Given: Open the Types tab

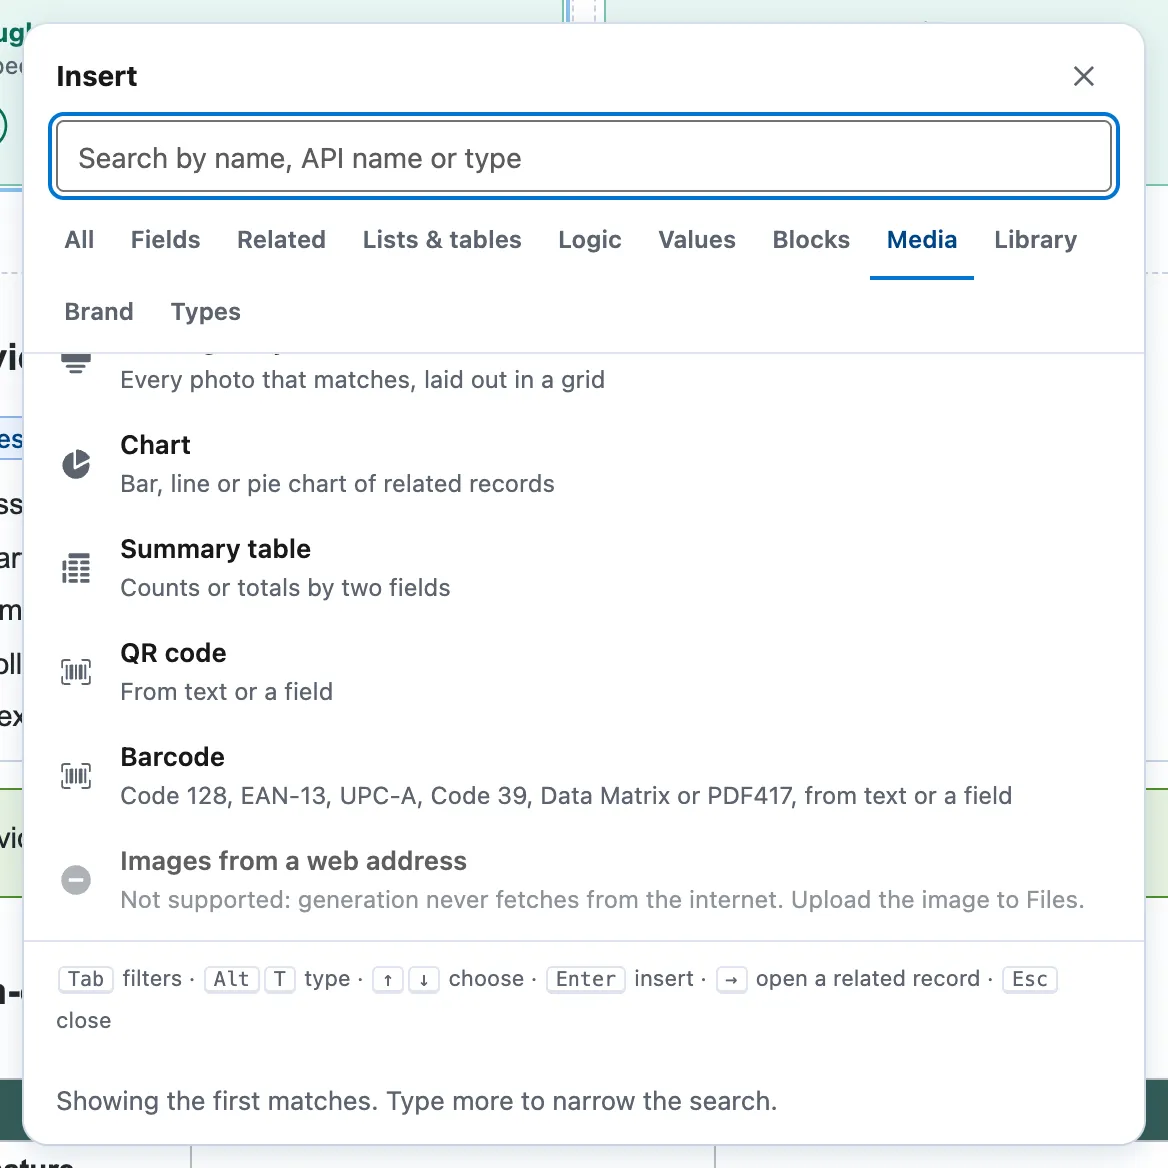Looking at the screenshot, I should 206,311.
